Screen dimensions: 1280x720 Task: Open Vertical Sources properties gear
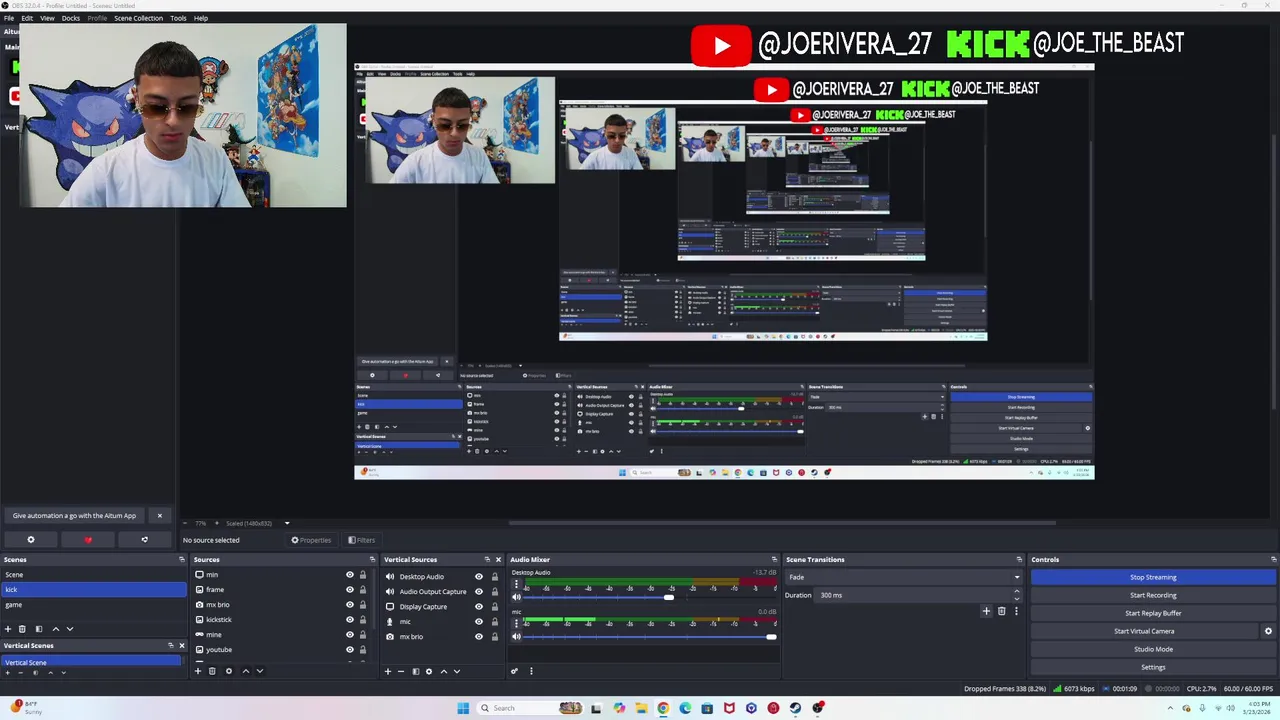pos(429,671)
